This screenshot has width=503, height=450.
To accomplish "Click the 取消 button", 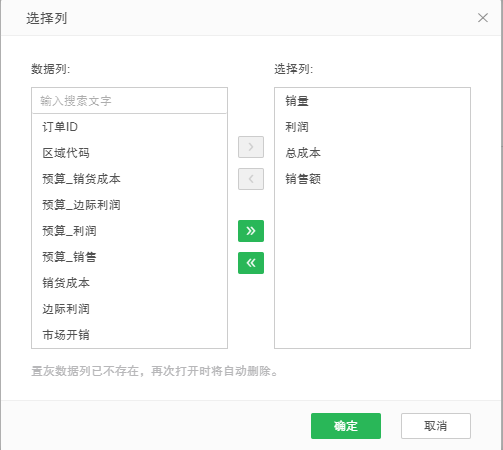I will 436,426.
